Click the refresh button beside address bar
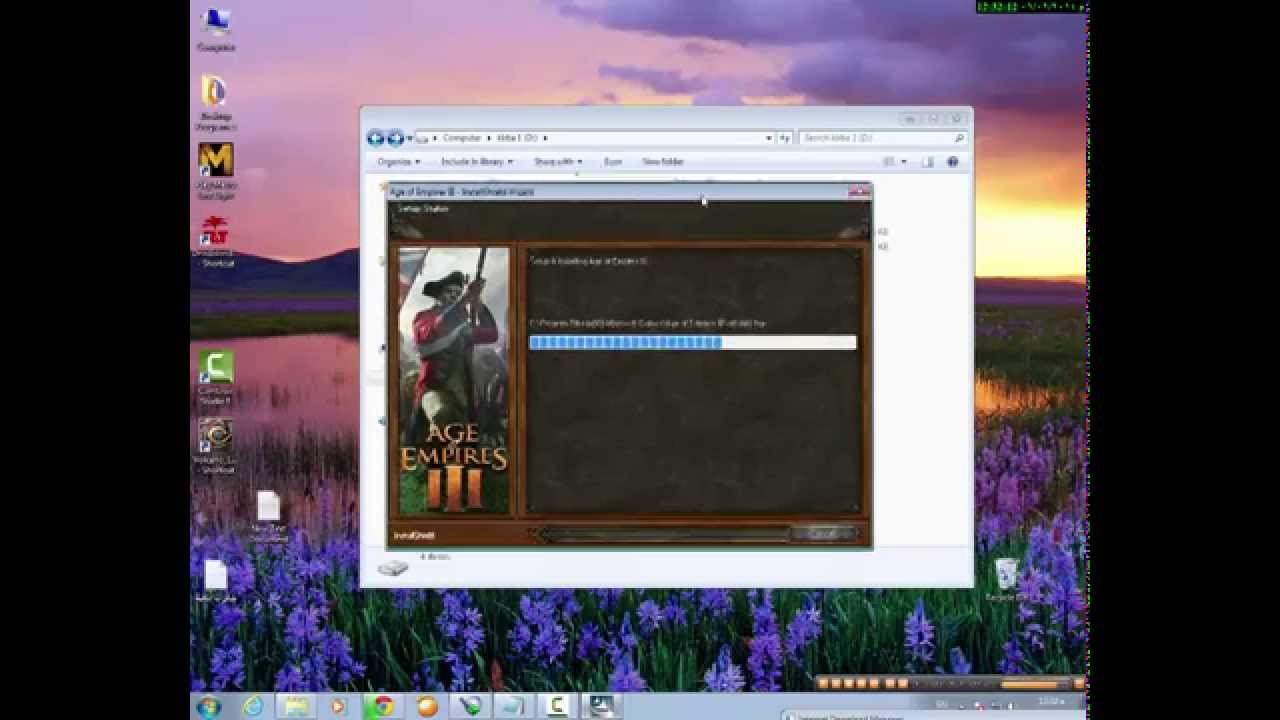1280x720 pixels. click(x=785, y=138)
